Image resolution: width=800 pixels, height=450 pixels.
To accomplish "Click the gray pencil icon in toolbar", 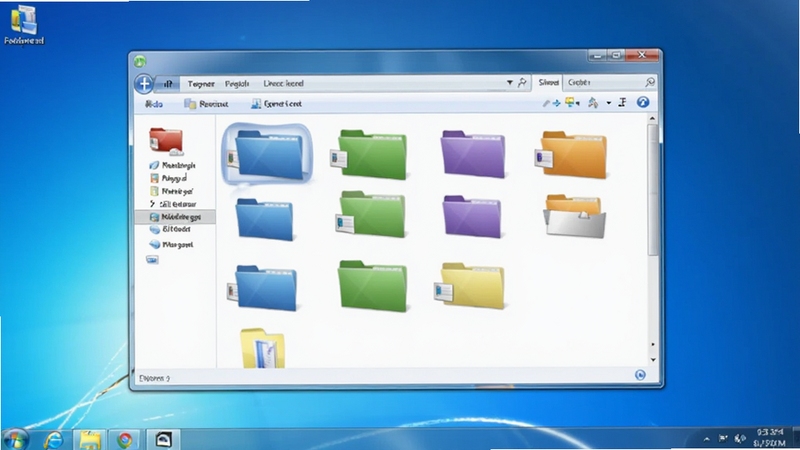I will pyautogui.click(x=545, y=104).
